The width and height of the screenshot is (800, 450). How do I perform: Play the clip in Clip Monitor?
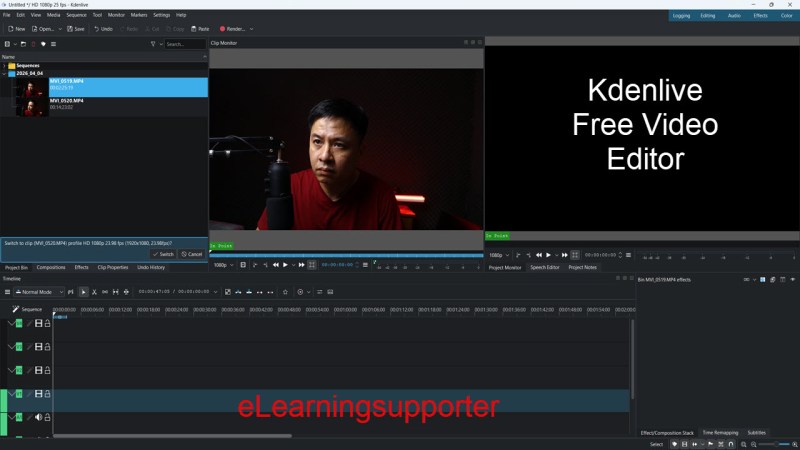coord(285,265)
